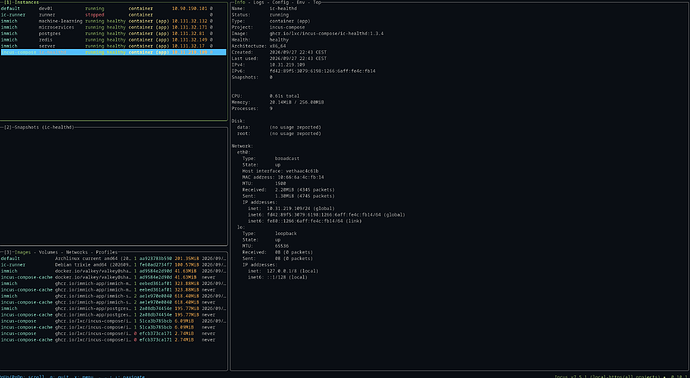Click IP 10.131.32.132 in instances list

point(190,21)
